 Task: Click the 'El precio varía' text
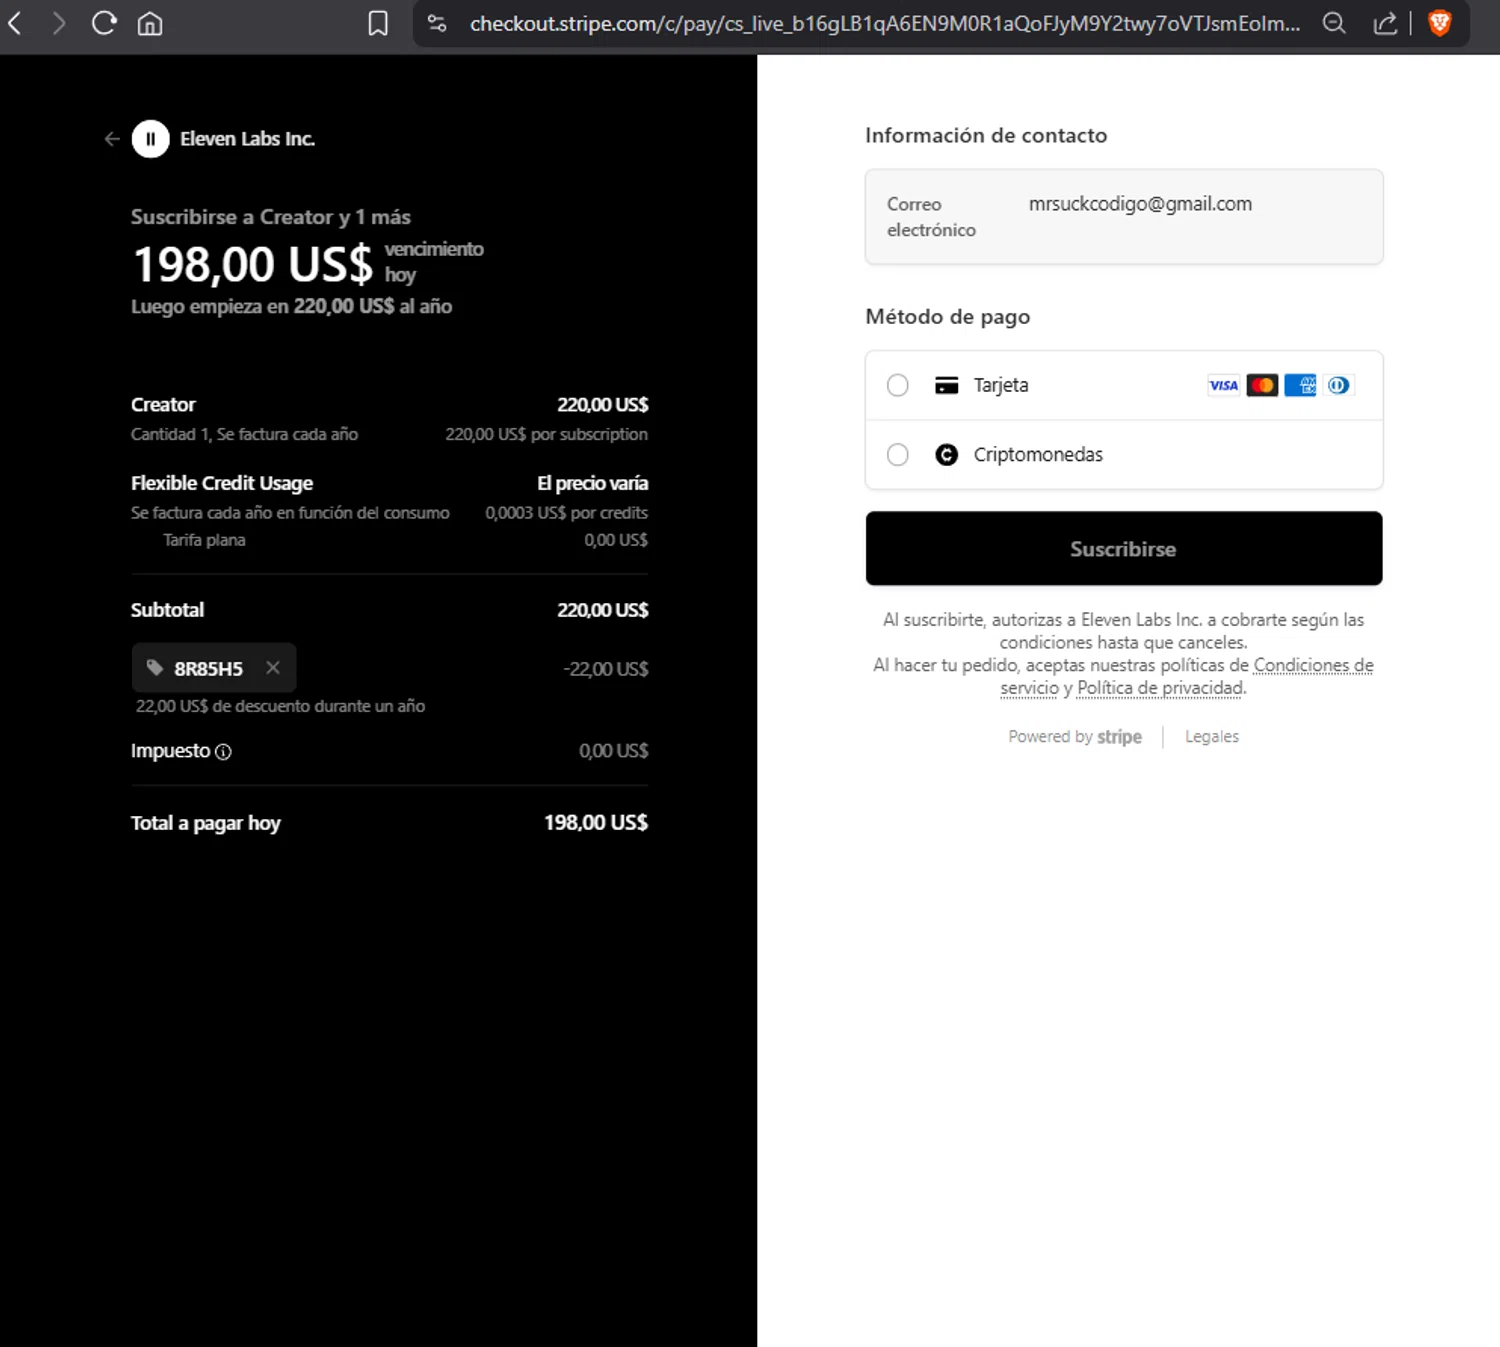[593, 483]
